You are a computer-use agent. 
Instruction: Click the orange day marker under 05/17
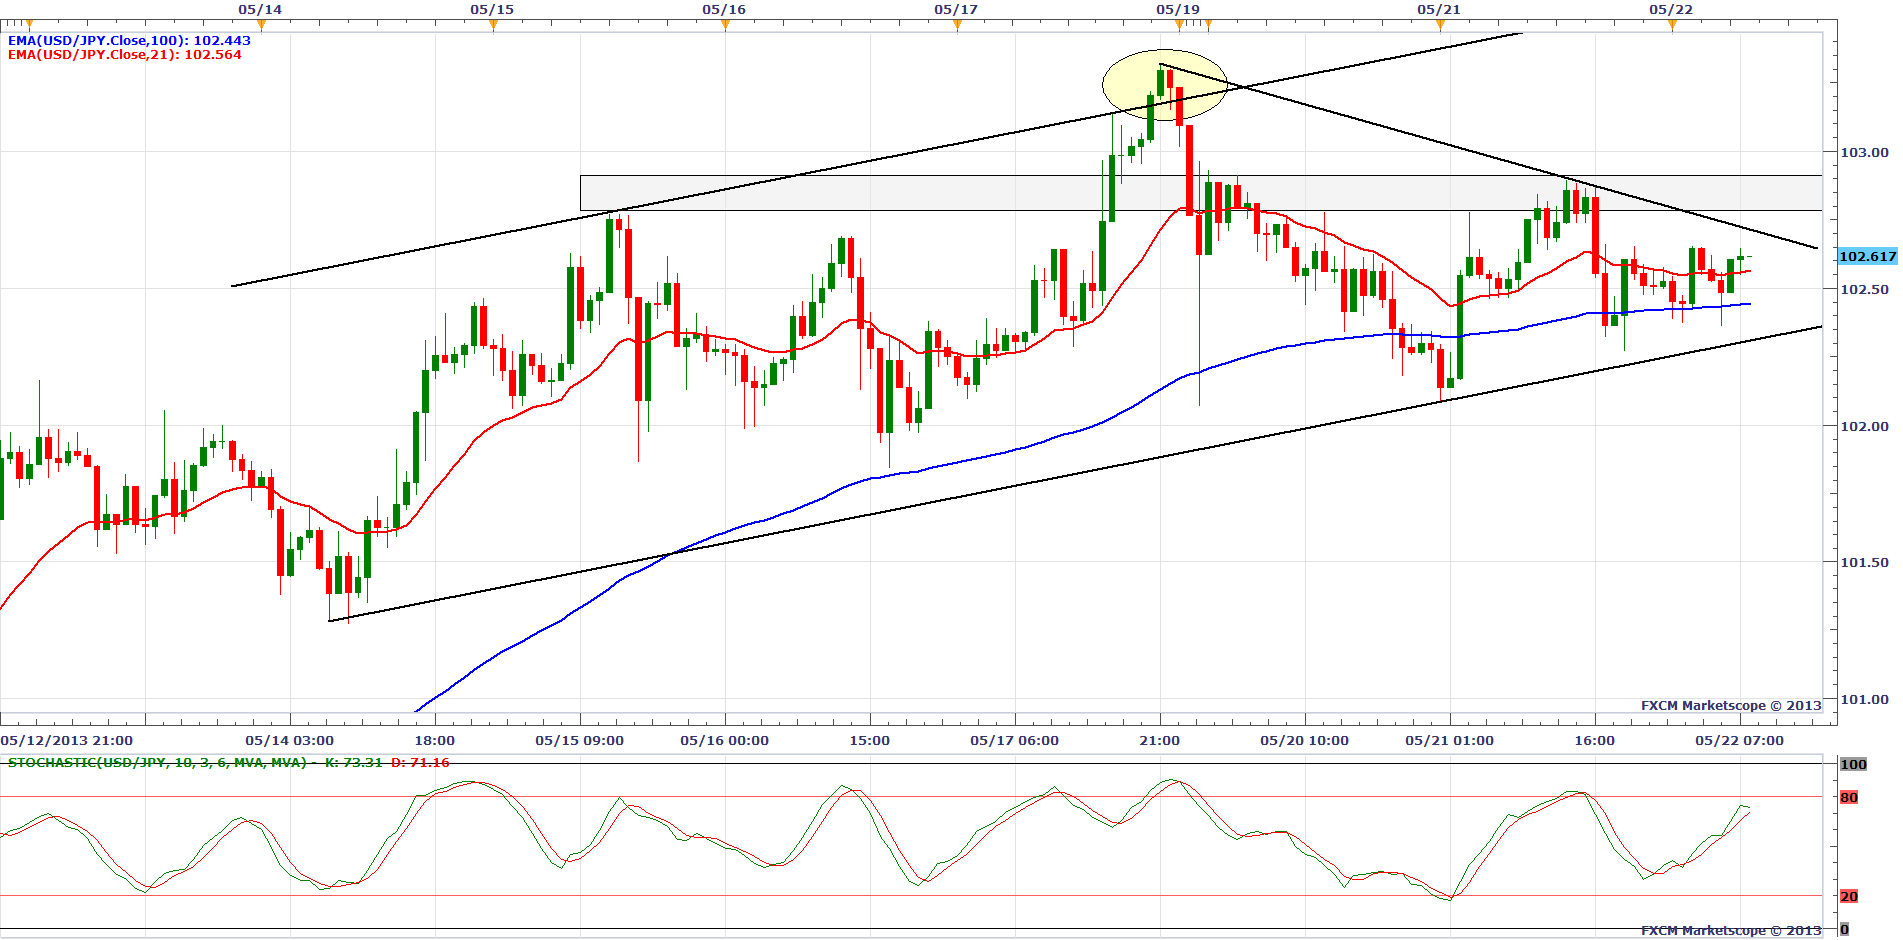point(957,25)
